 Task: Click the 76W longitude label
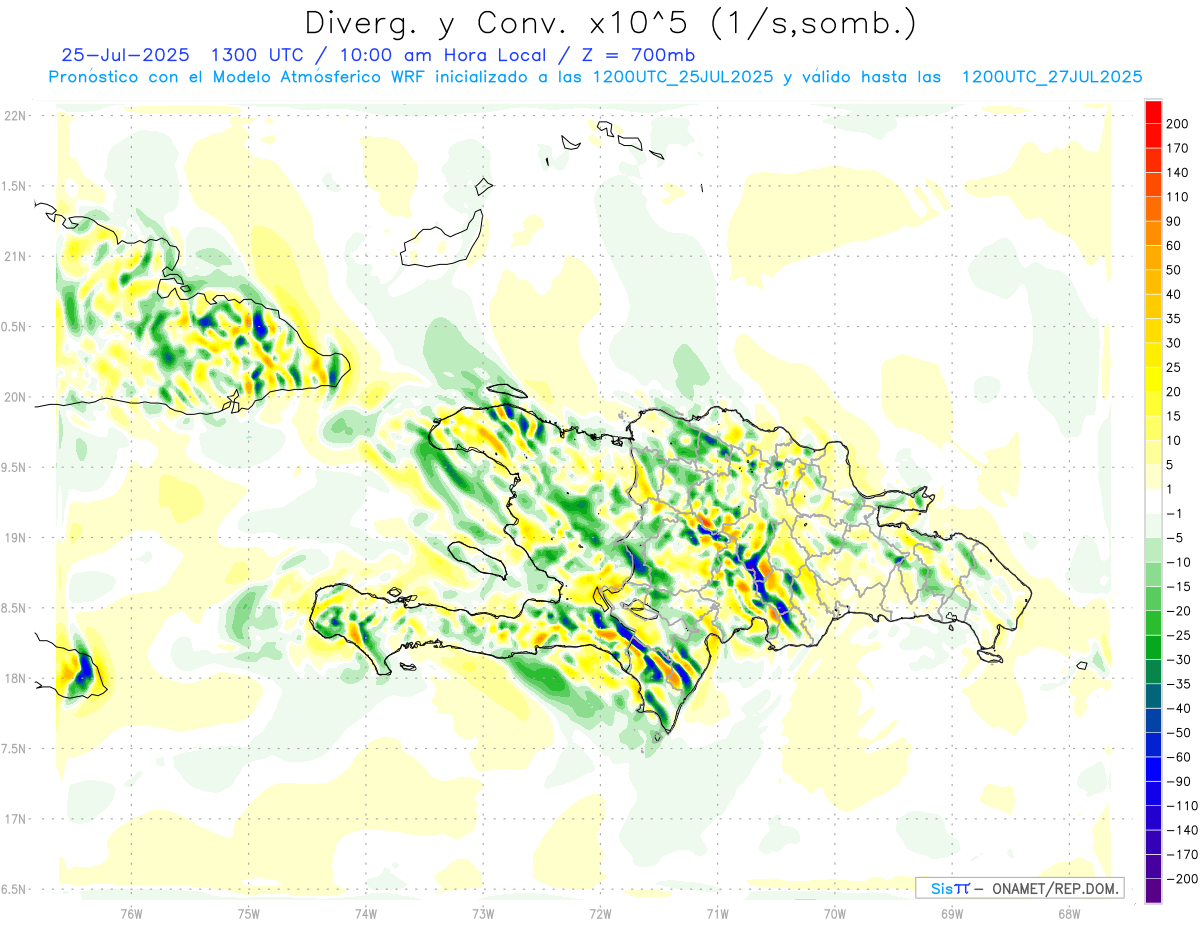pos(131,913)
